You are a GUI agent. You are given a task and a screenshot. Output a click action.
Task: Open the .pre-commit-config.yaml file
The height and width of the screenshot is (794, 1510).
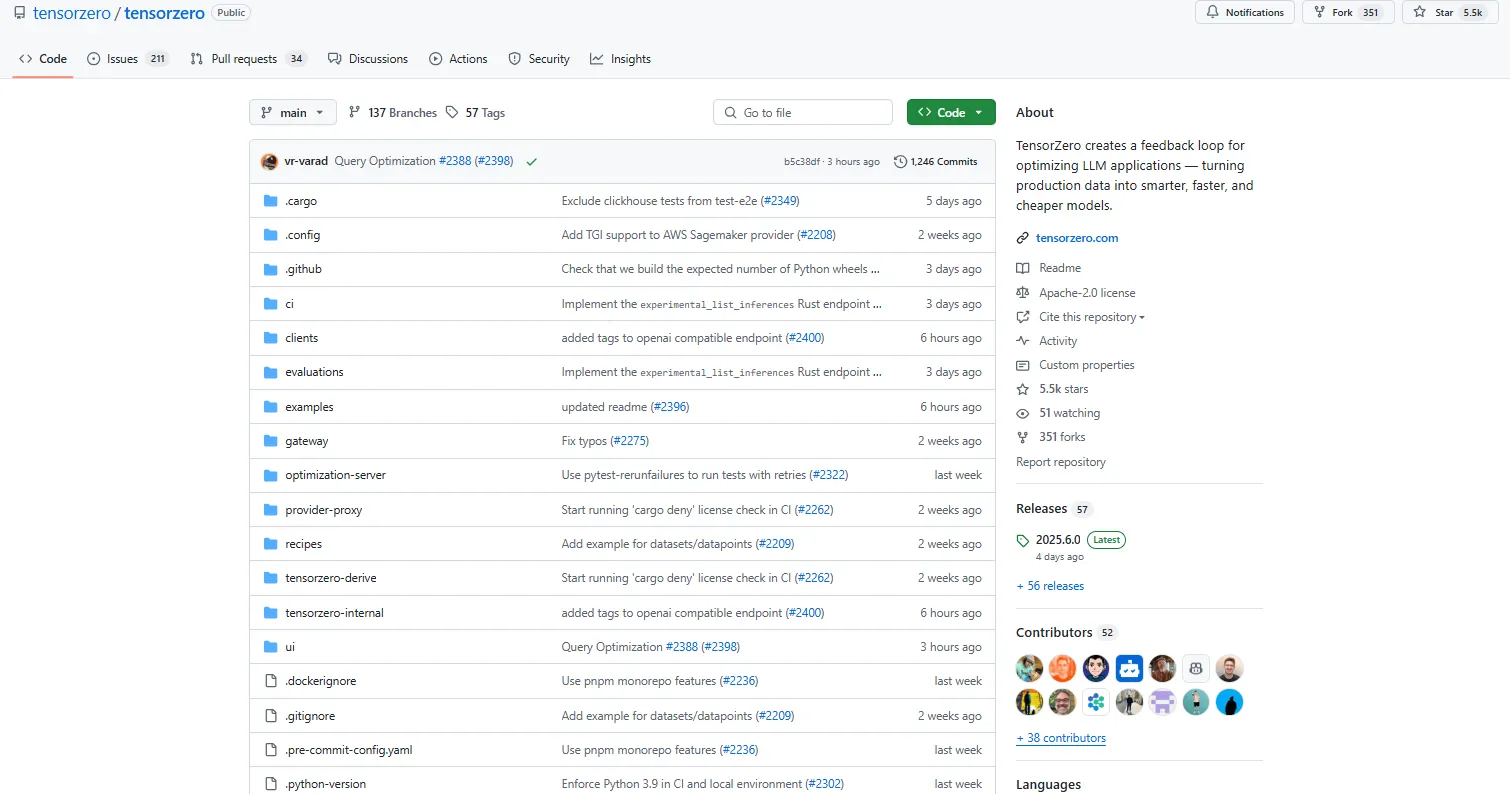point(348,750)
